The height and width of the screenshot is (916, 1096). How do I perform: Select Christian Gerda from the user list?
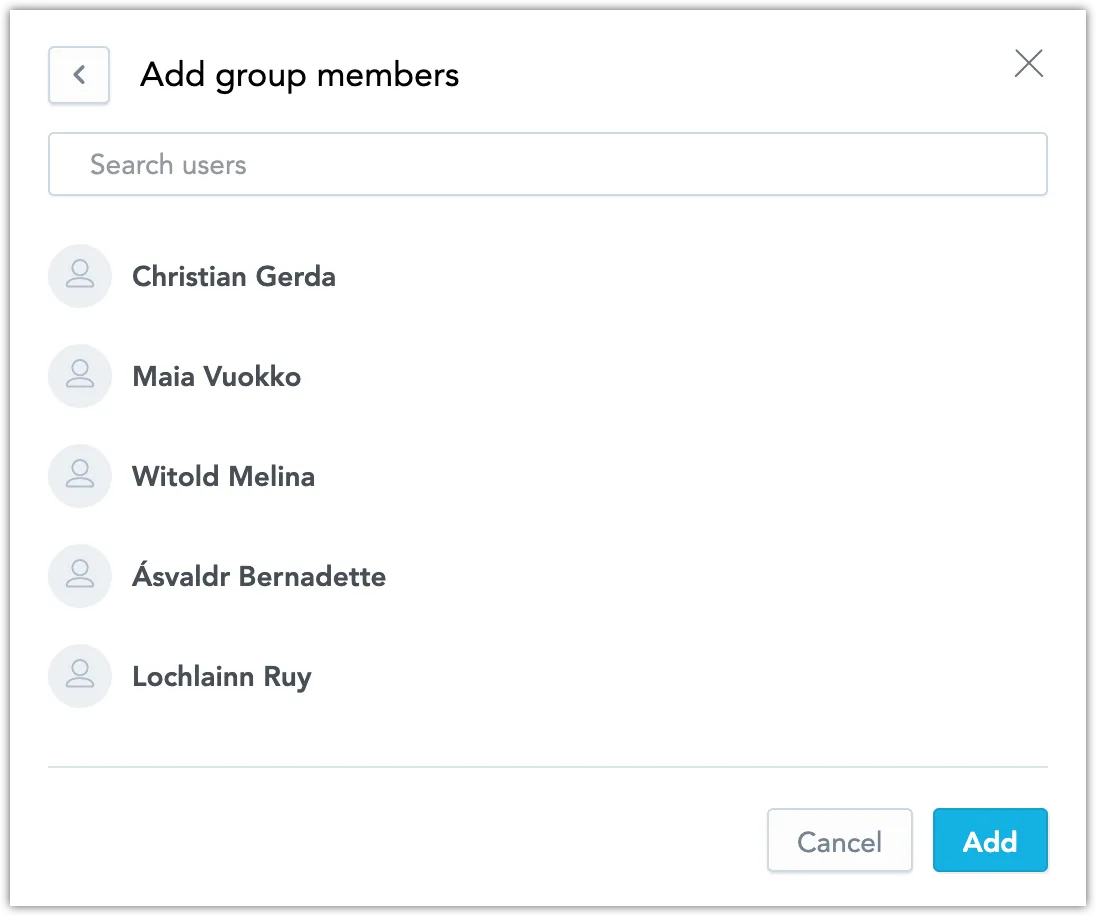[x=233, y=276]
